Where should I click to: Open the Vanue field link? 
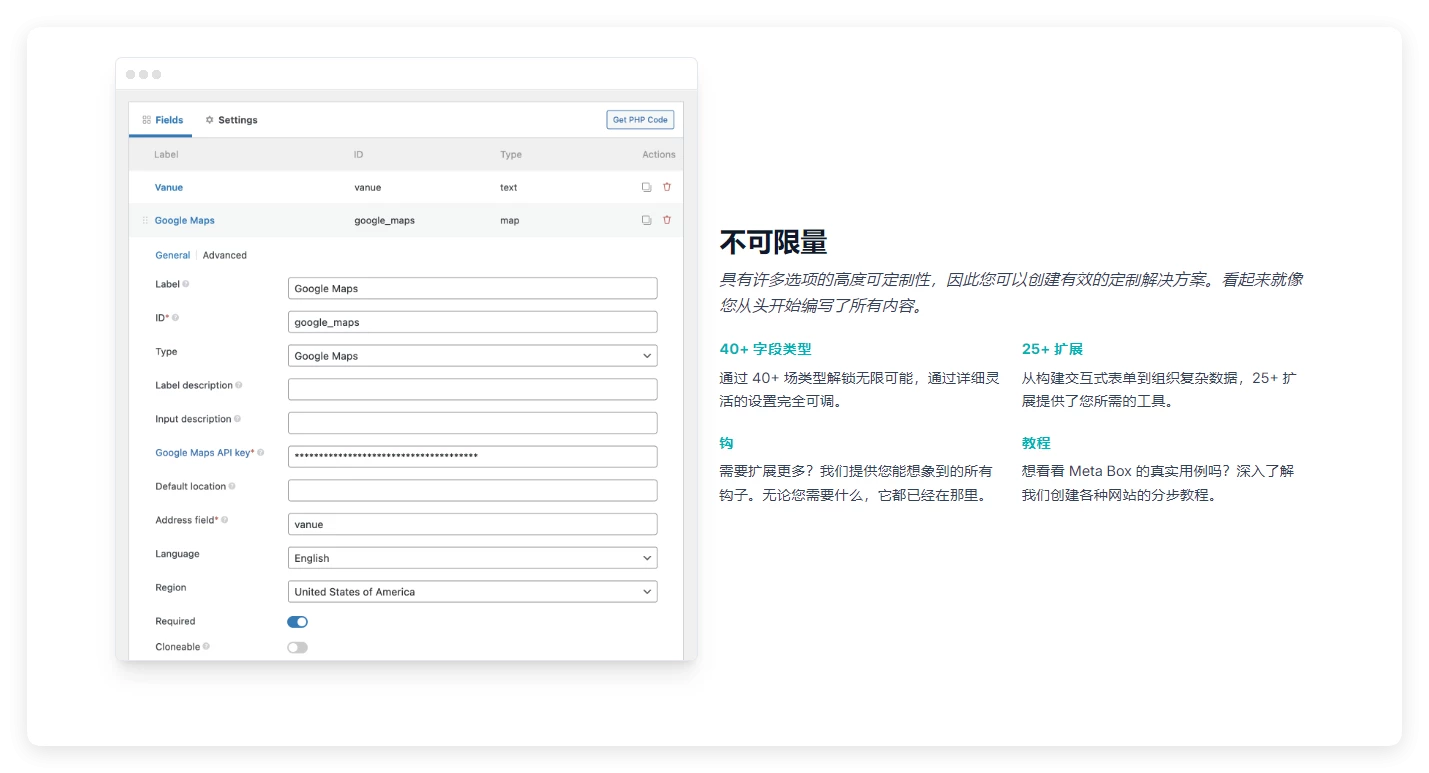click(168, 187)
